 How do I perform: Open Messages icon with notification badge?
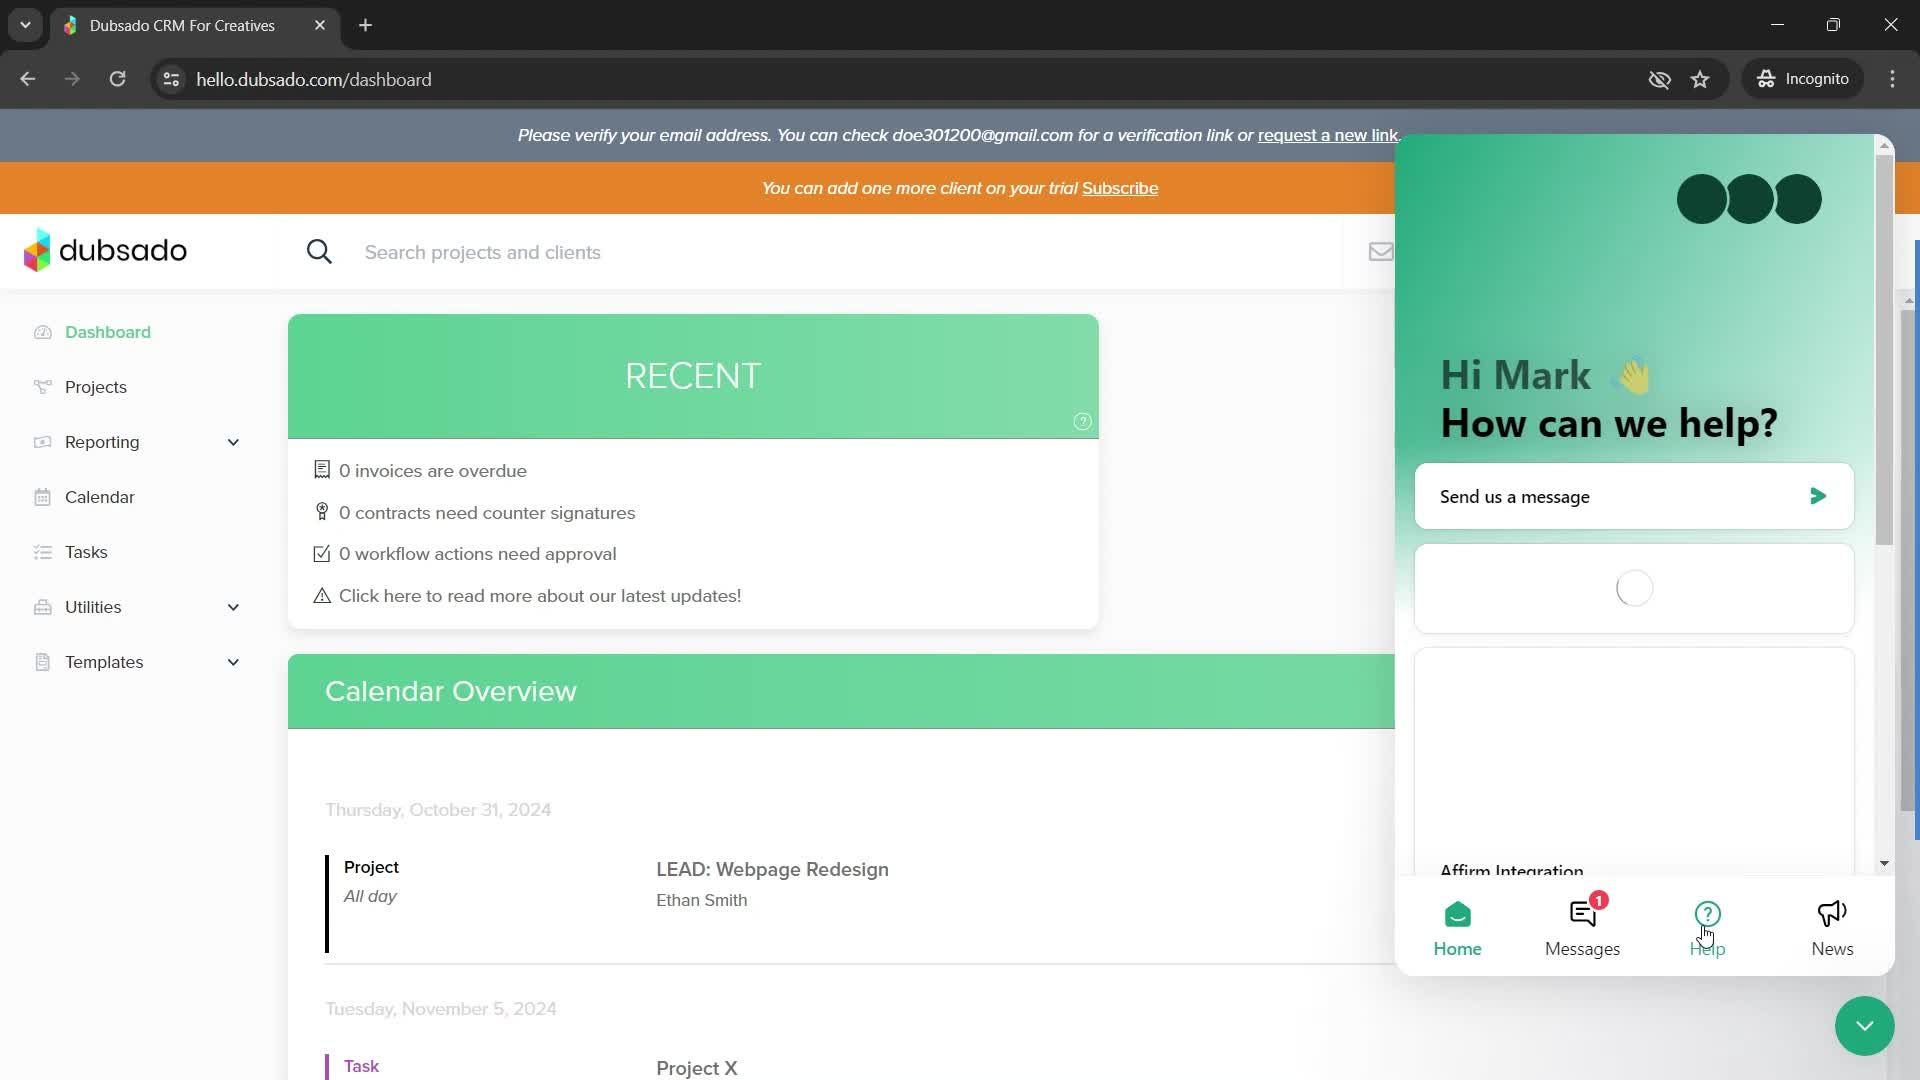click(x=1585, y=912)
